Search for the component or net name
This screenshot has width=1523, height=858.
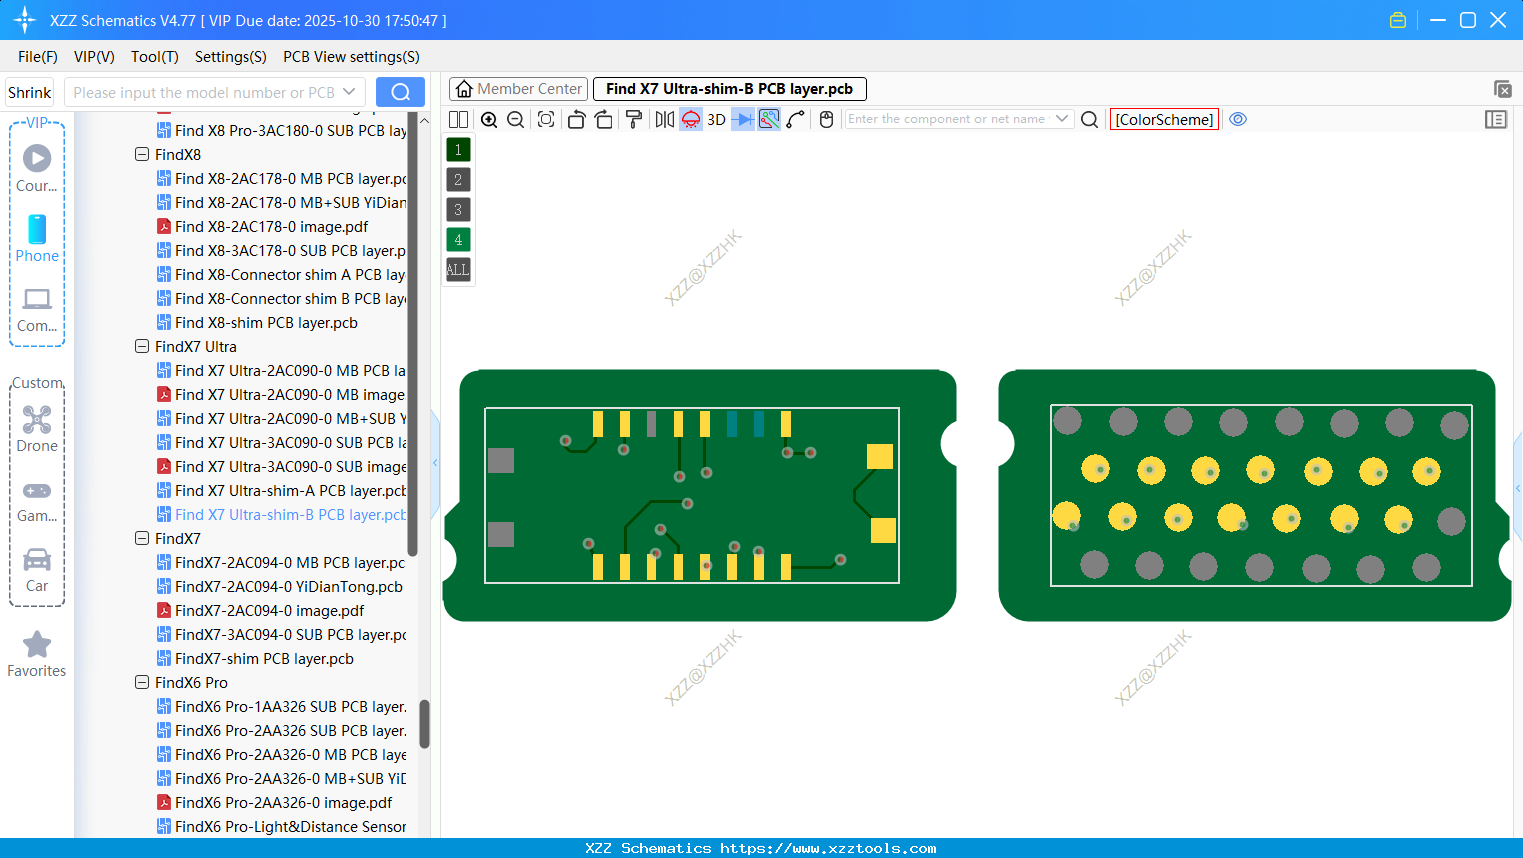1090,119
